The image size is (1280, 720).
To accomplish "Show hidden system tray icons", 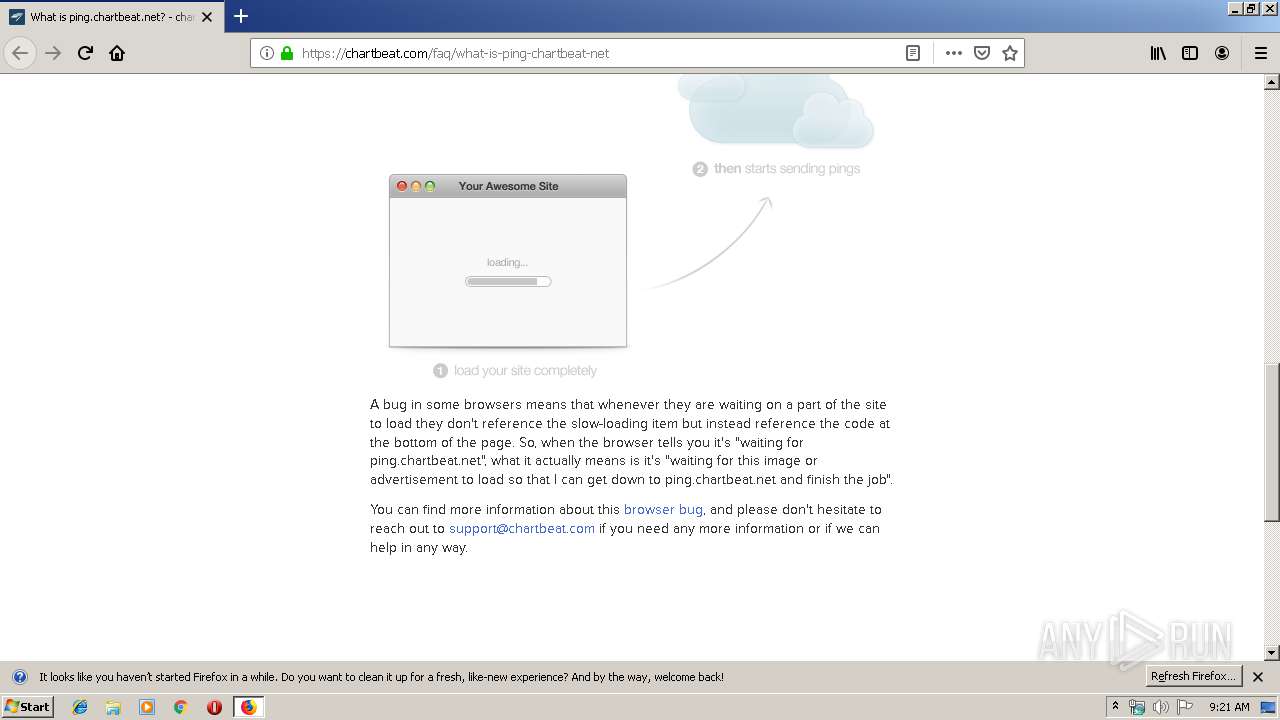I will 1115,707.
